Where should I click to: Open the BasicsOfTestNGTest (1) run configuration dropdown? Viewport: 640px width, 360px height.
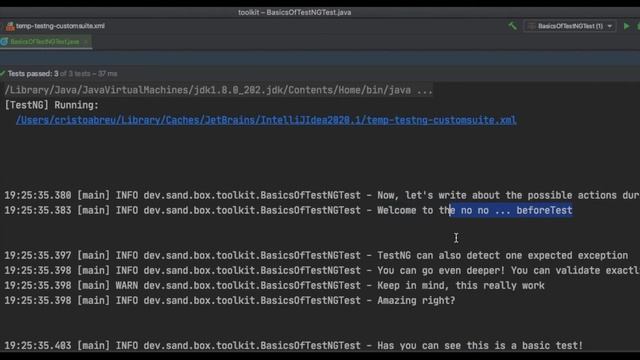point(570,26)
